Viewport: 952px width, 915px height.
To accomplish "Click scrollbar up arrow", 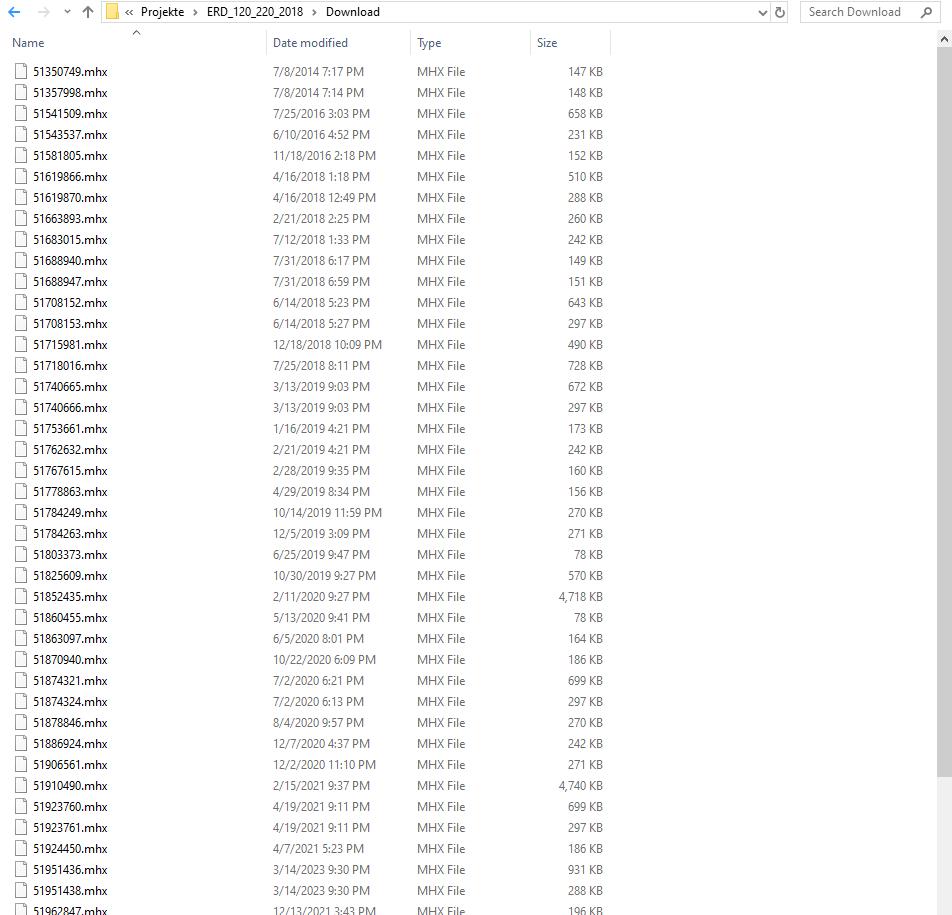I will tap(944, 39).
